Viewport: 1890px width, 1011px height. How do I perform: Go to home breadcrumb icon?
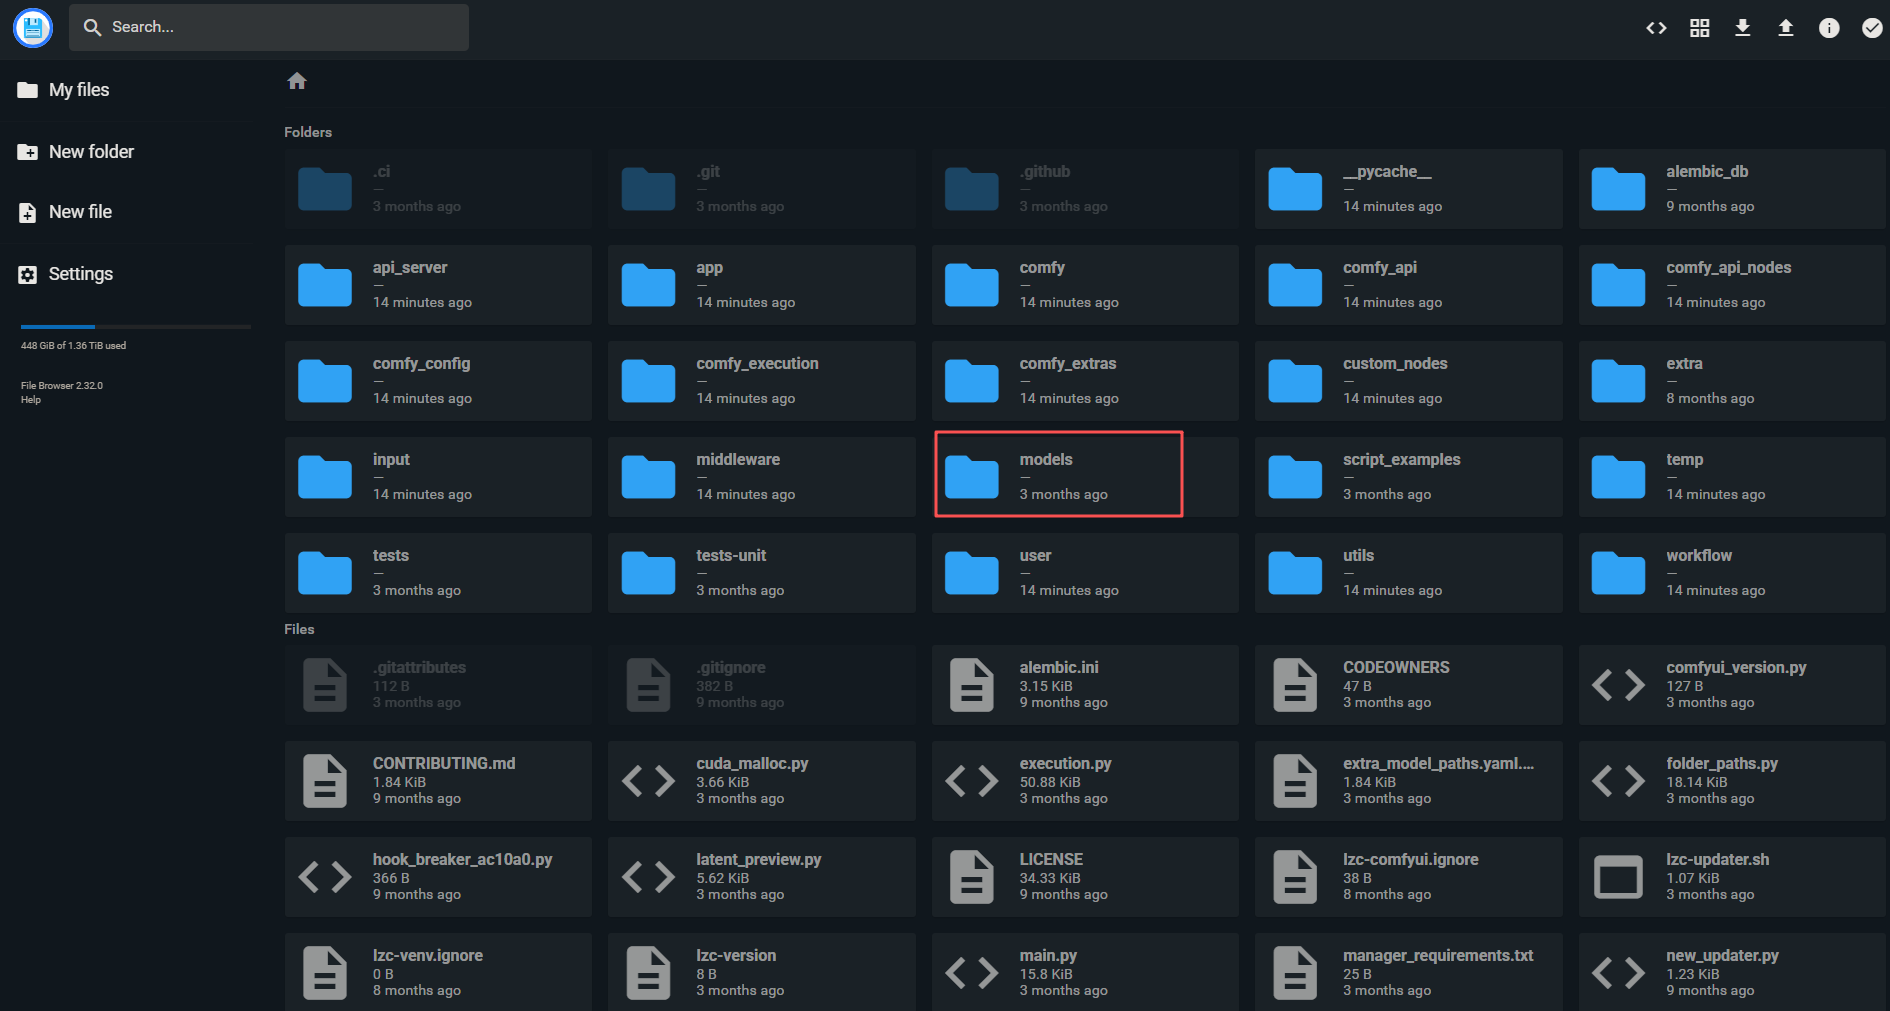pos(297,81)
